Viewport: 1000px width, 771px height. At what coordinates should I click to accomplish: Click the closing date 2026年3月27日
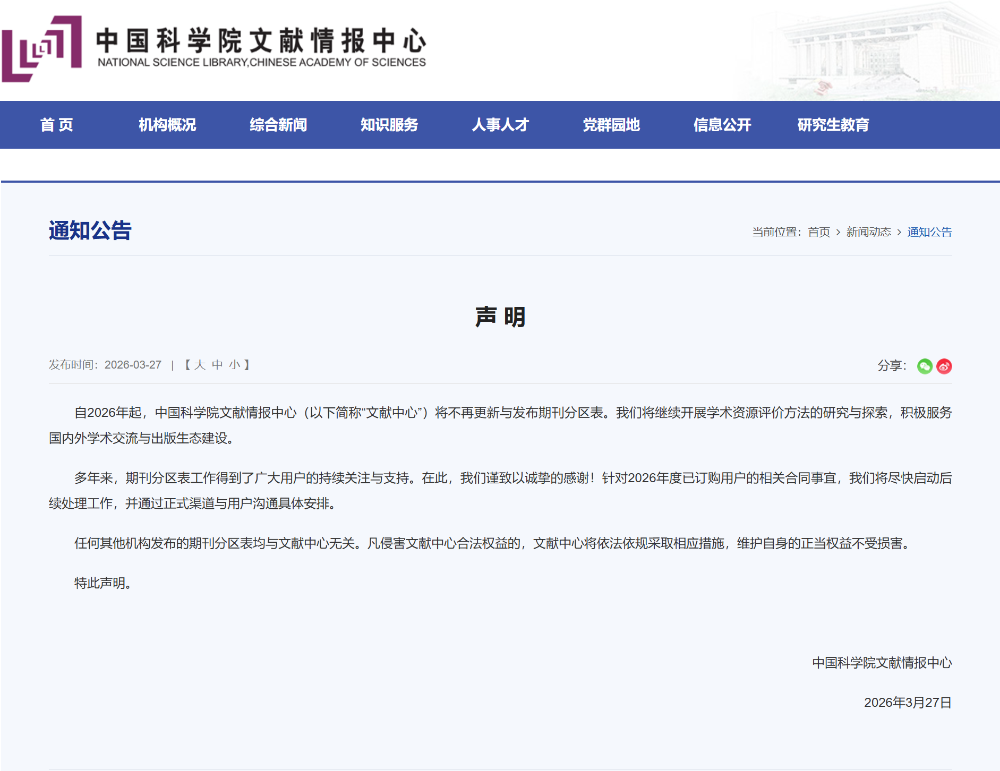point(908,703)
